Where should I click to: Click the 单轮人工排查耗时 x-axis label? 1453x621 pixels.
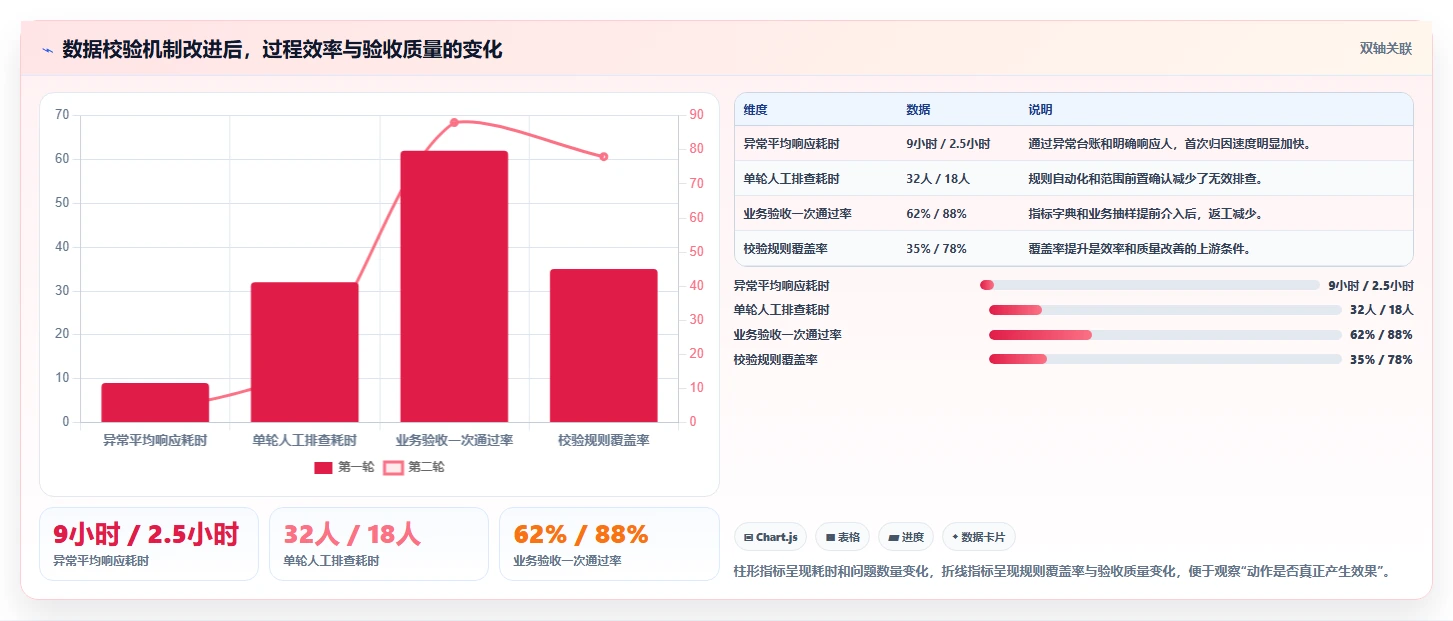(x=304, y=440)
